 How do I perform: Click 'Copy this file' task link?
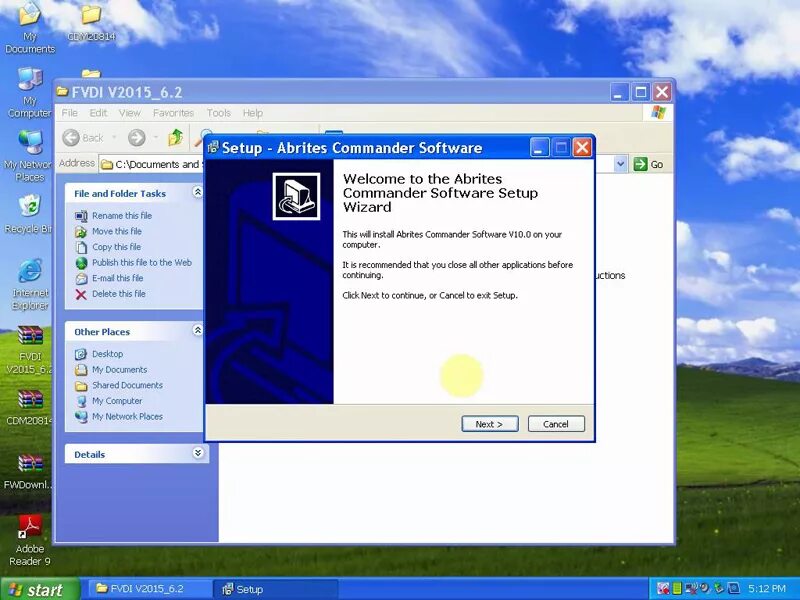(x=116, y=247)
